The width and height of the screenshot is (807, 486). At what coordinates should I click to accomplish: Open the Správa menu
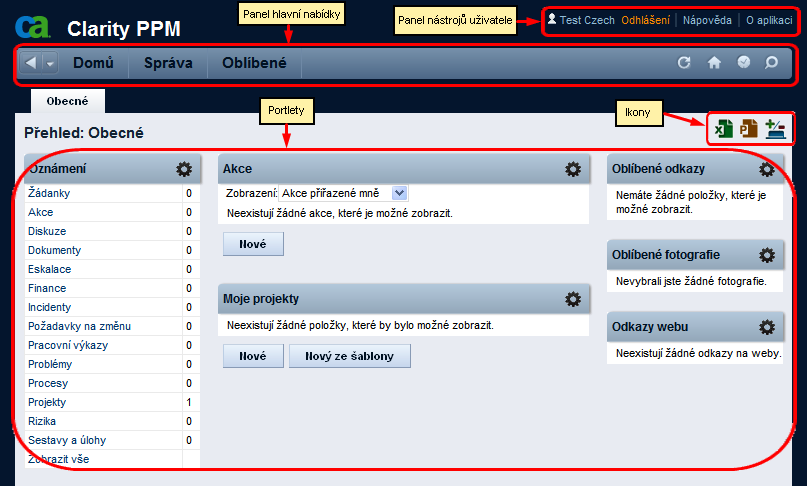pos(168,63)
